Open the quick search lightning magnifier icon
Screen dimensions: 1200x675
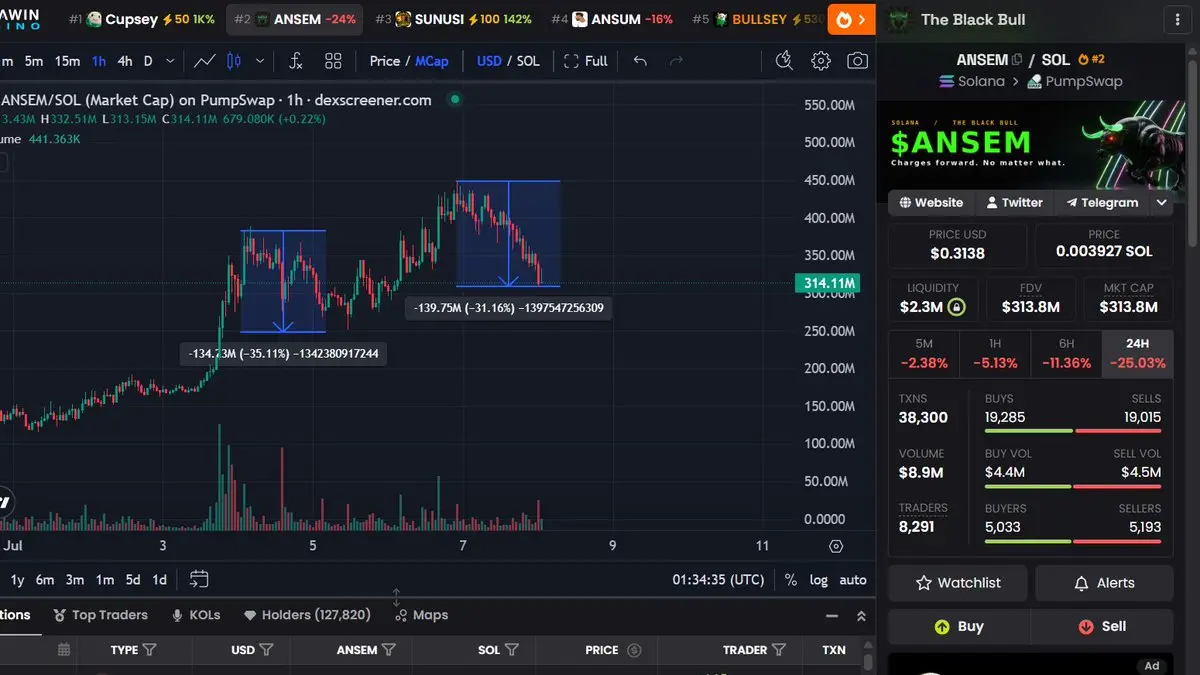coord(784,61)
